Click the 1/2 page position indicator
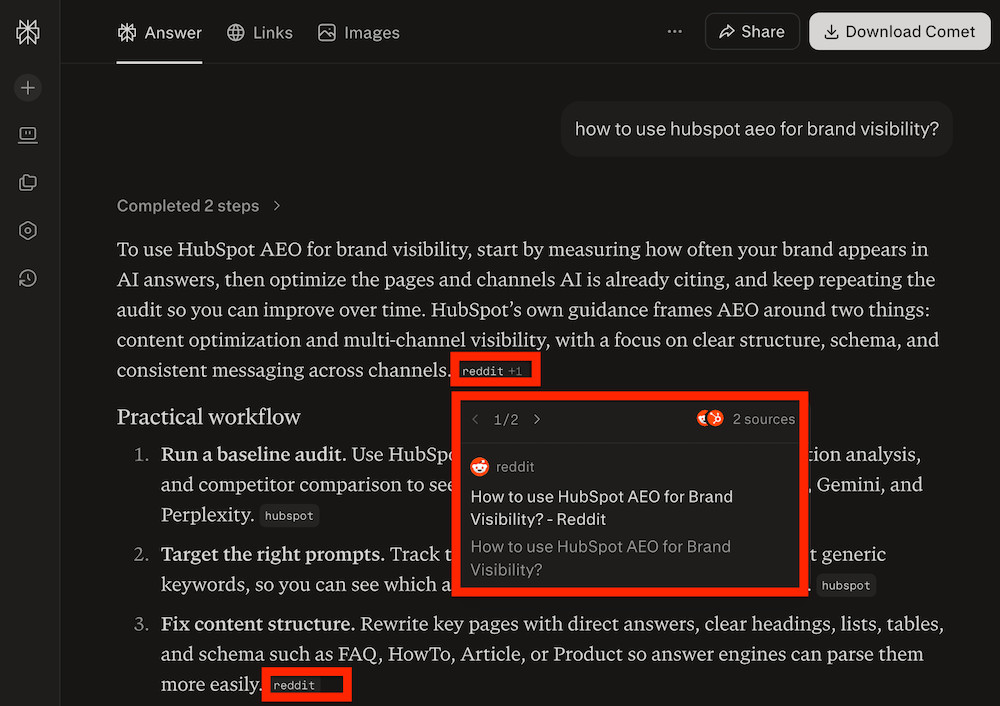The height and width of the screenshot is (706, 1000). pos(506,419)
